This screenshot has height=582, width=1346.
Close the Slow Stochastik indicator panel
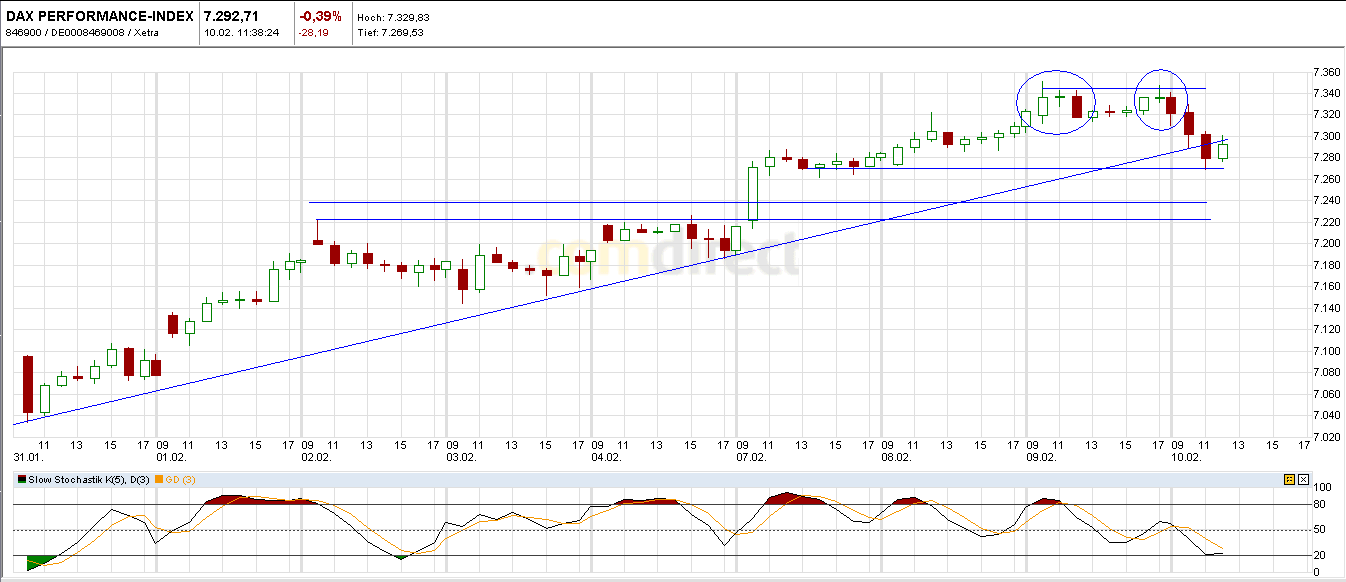[1303, 480]
